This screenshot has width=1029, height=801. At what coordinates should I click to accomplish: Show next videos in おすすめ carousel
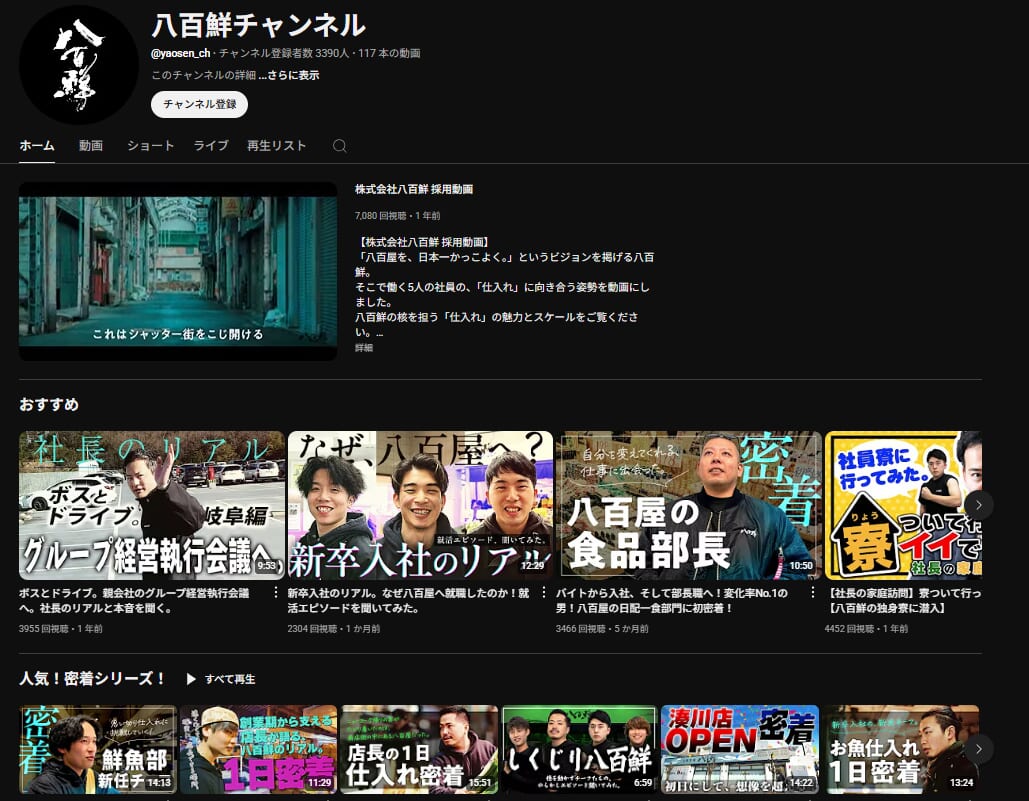(x=978, y=504)
